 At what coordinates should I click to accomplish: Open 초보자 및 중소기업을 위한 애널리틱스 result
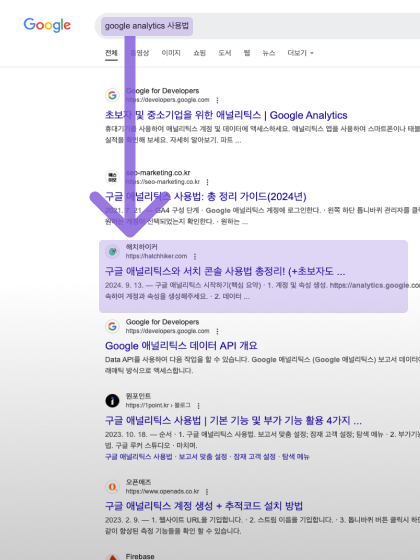[226, 115]
